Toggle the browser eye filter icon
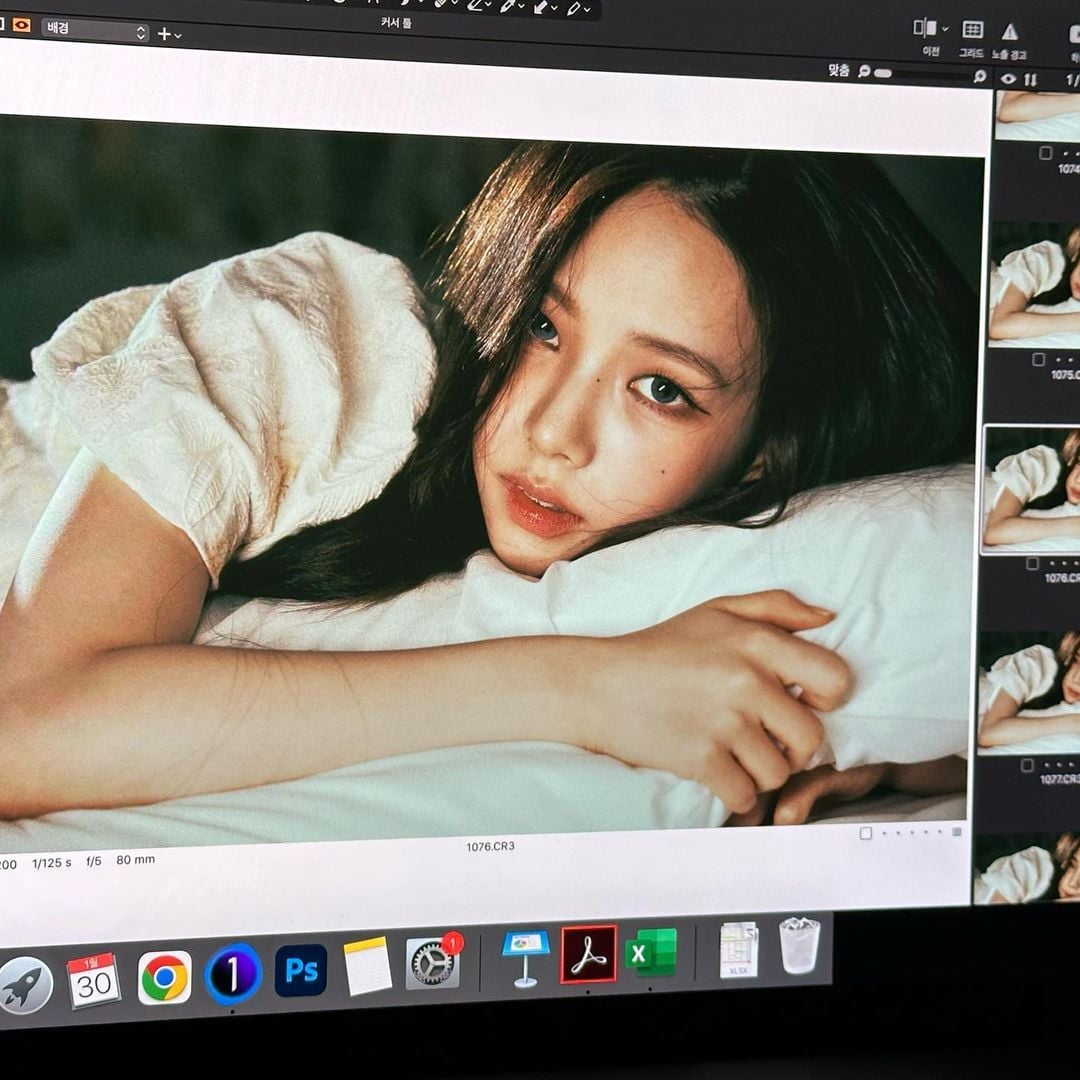Viewport: 1080px width, 1080px height. 1008,79
